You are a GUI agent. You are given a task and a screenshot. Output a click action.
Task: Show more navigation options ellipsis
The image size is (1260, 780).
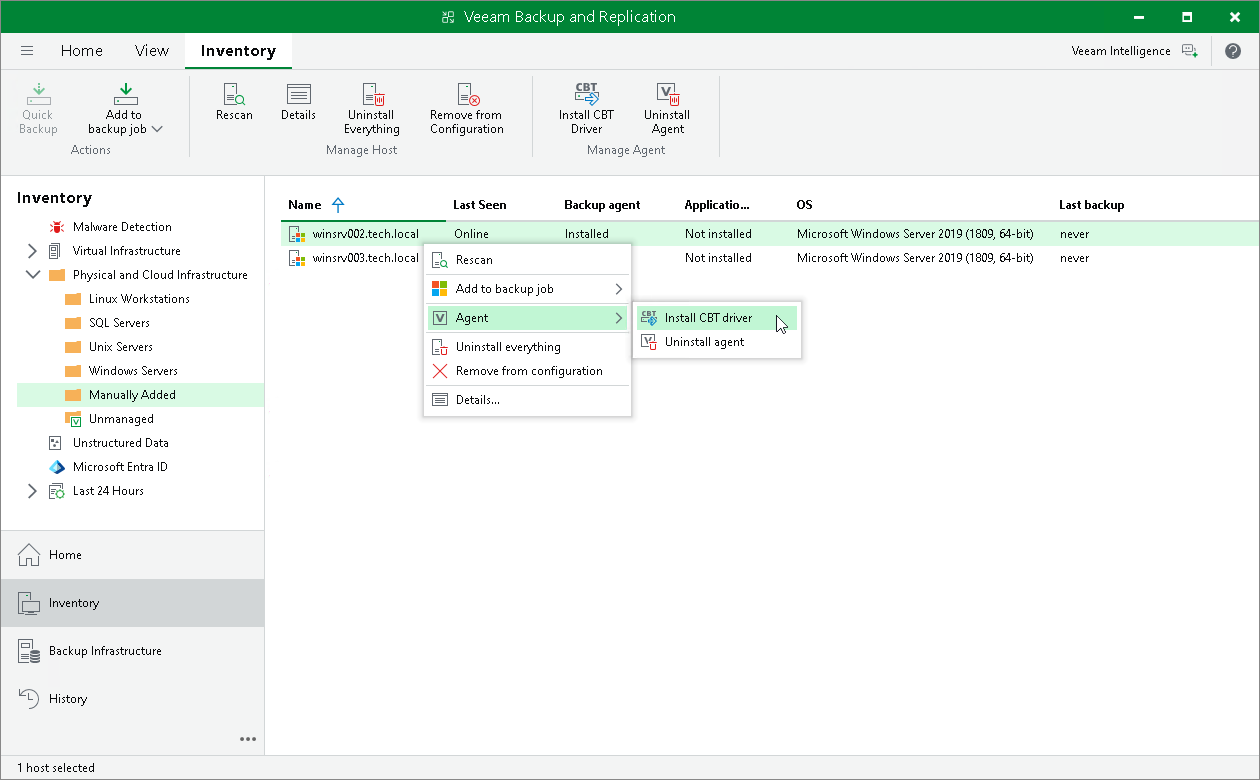pos(248,739)
